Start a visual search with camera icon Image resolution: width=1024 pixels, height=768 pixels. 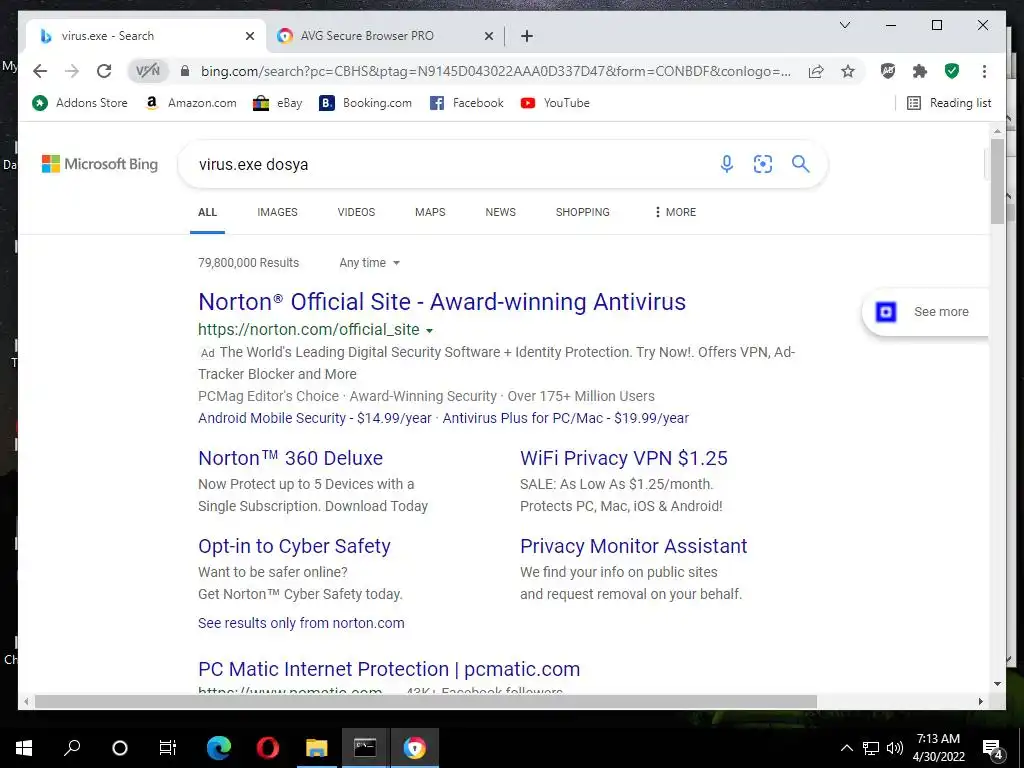[763, 164]
